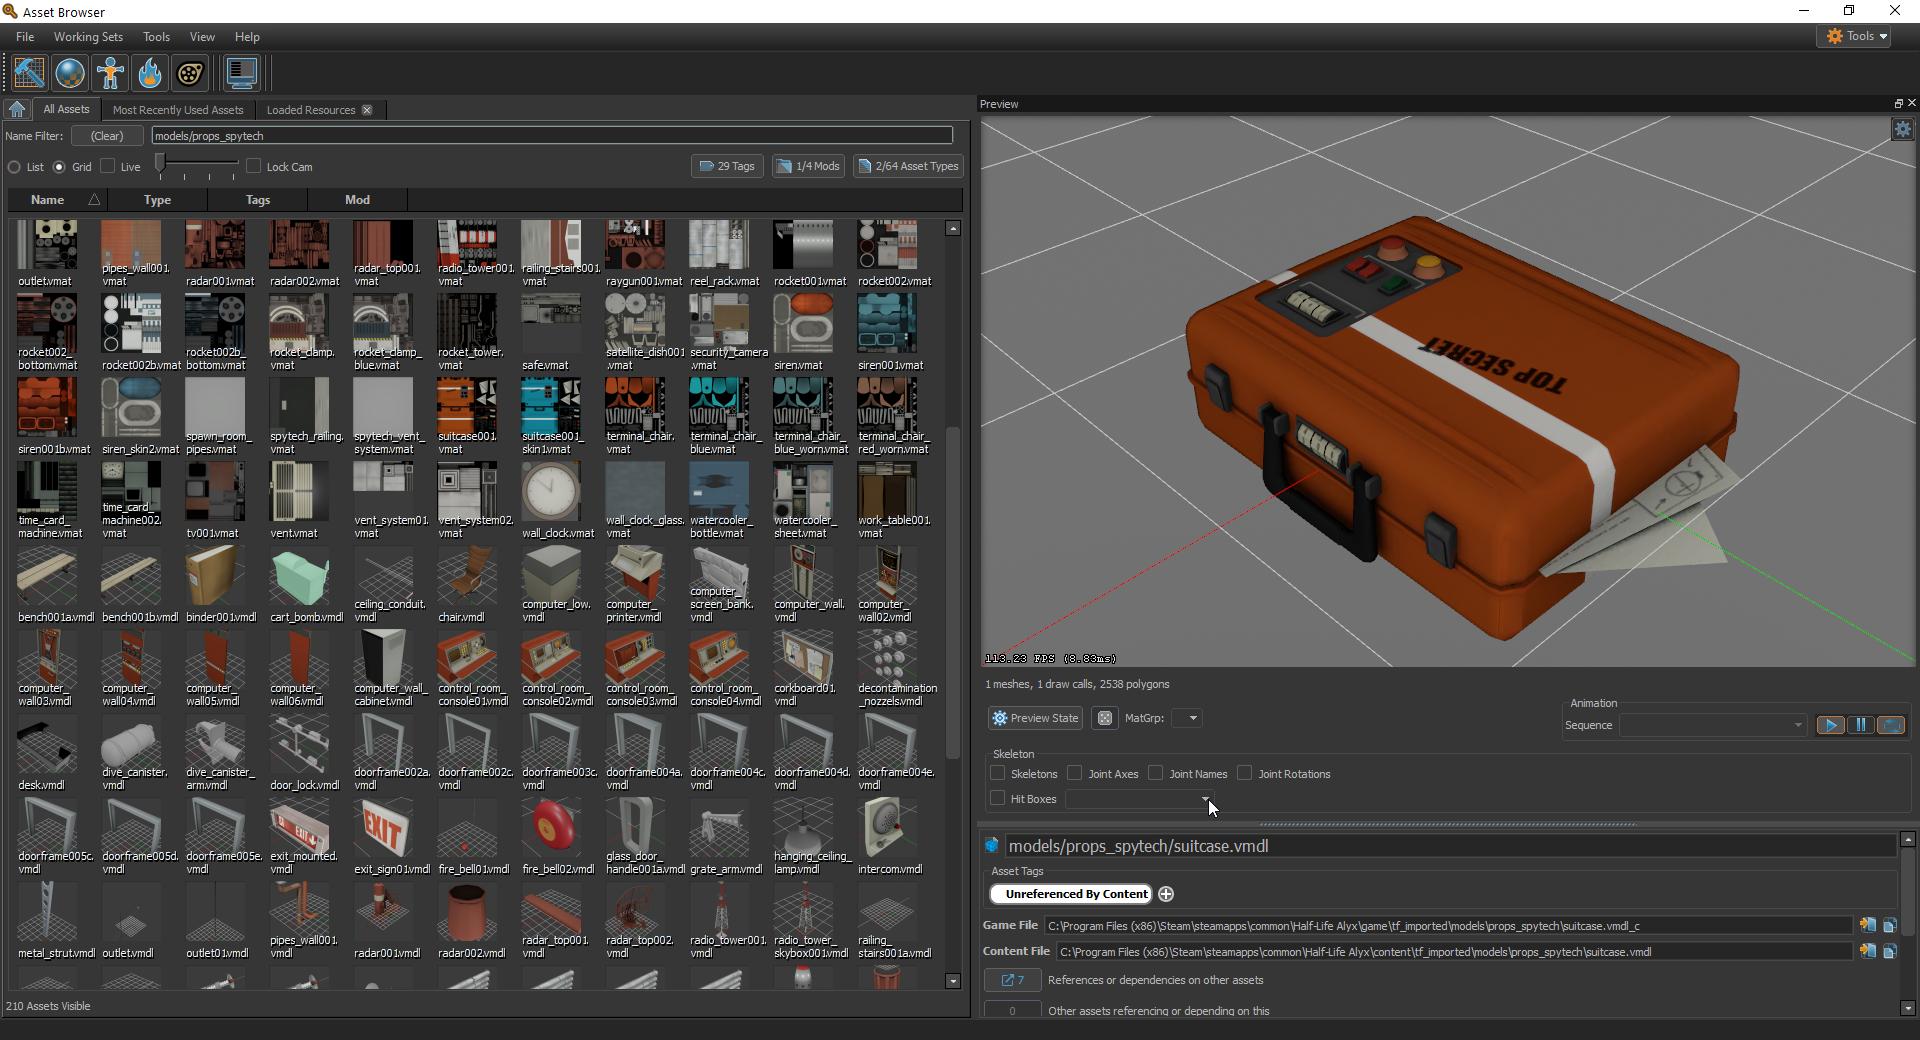Open the Working Sets menu
Viewport: 1920px width, 1040px height.
88,37
